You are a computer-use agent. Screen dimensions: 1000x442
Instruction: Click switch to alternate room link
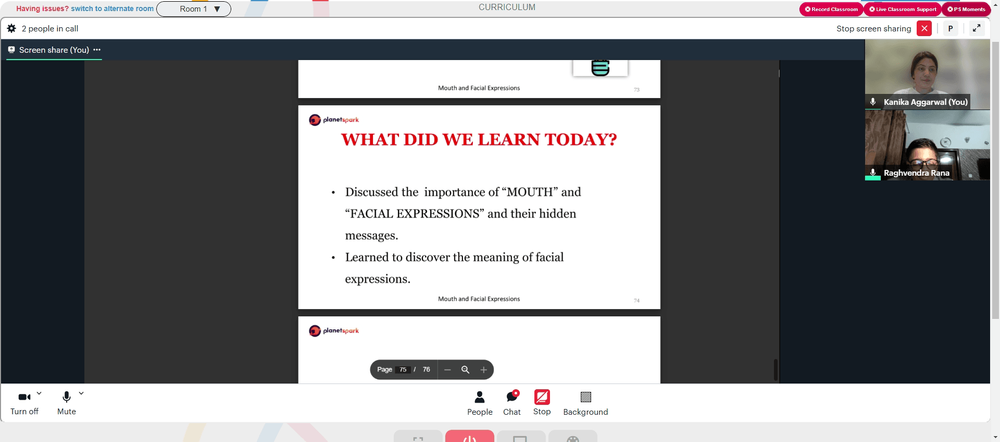112,9
